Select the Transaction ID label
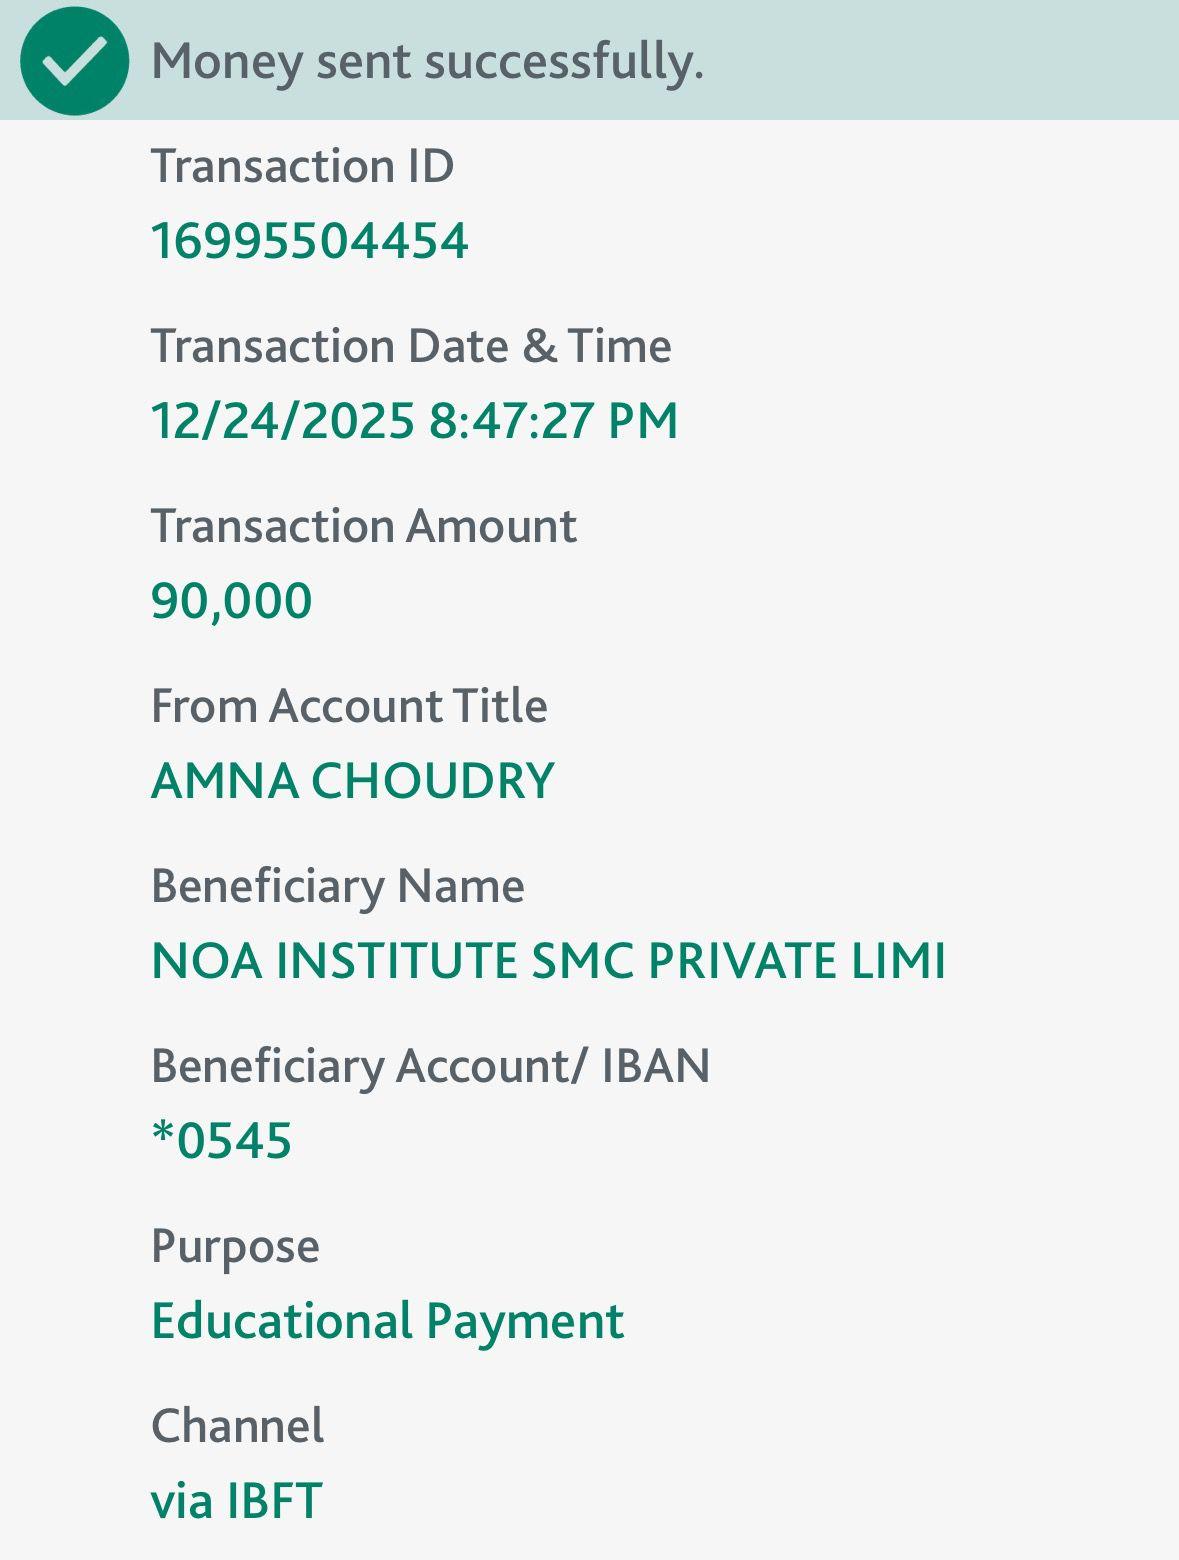 pyautogui.click(x=302, y=166)
